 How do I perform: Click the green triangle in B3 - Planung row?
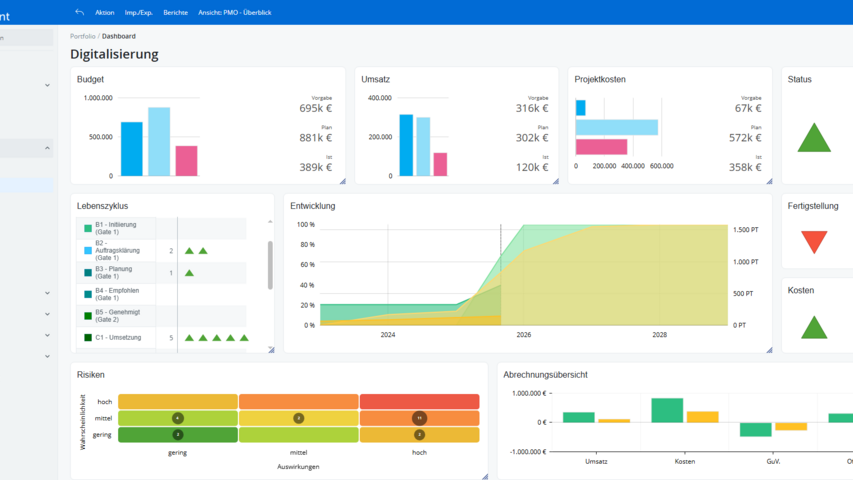[189, 273]
